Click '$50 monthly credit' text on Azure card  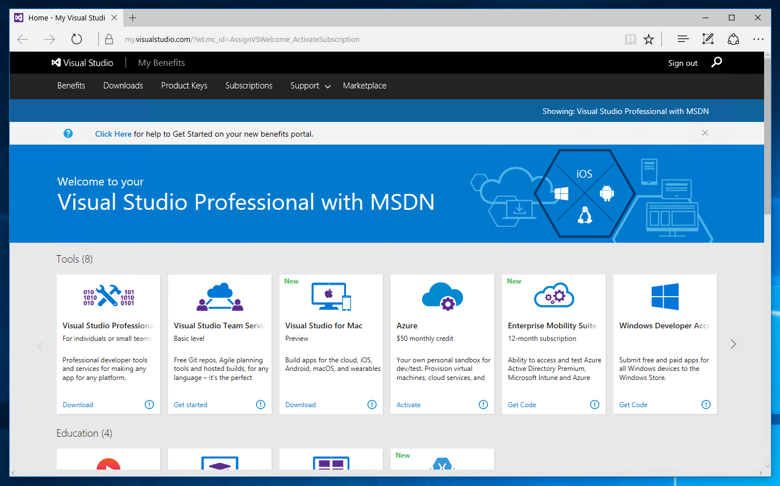point(425,338)
